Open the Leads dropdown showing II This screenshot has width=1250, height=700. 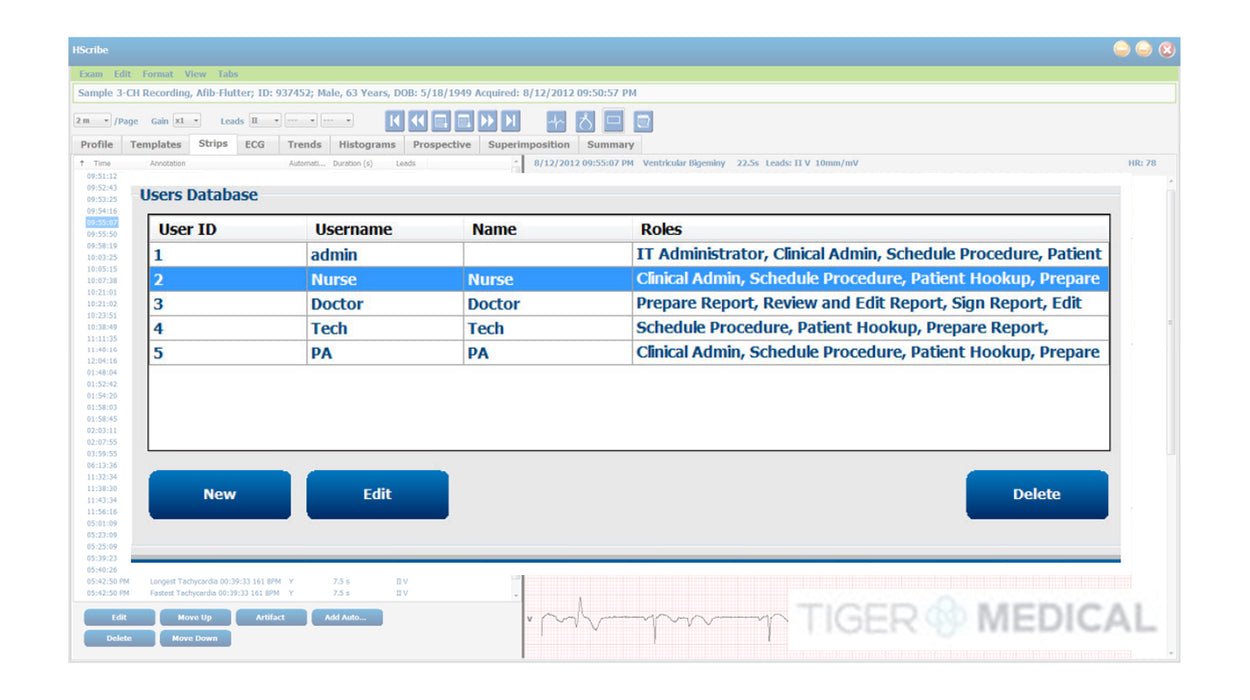pos(264,120)
